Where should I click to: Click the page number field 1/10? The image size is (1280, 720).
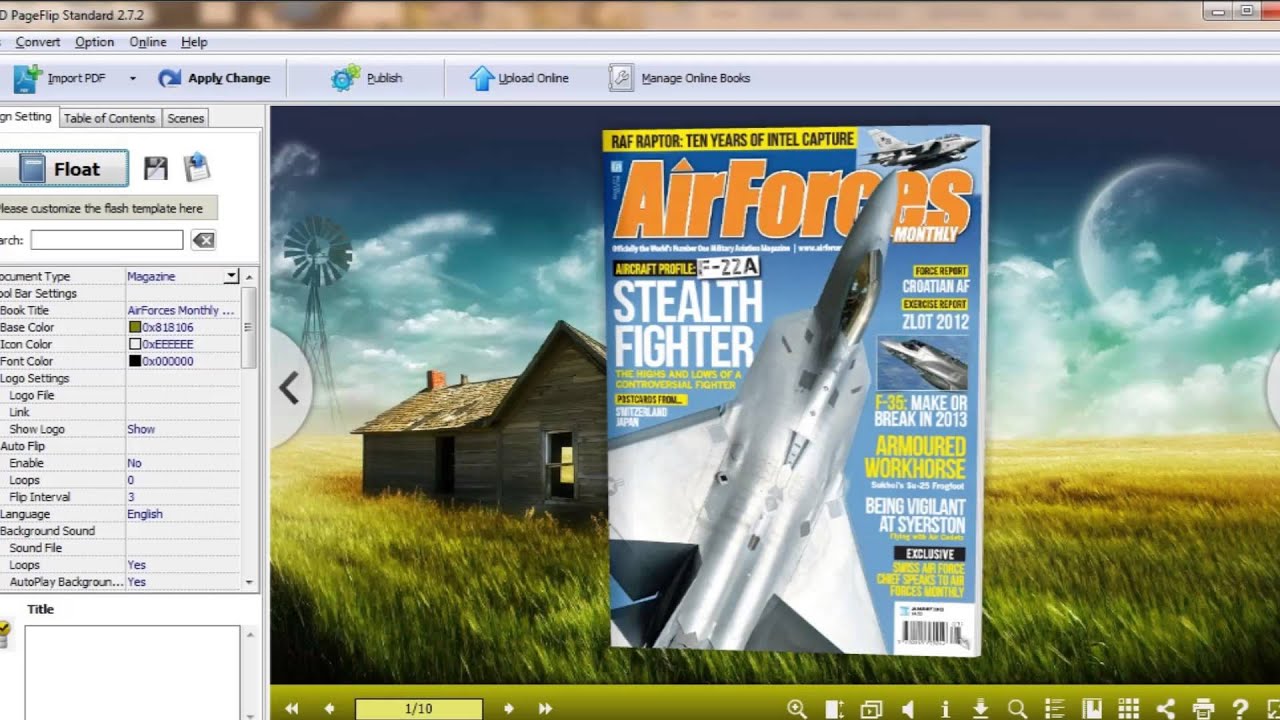(419, 709)
